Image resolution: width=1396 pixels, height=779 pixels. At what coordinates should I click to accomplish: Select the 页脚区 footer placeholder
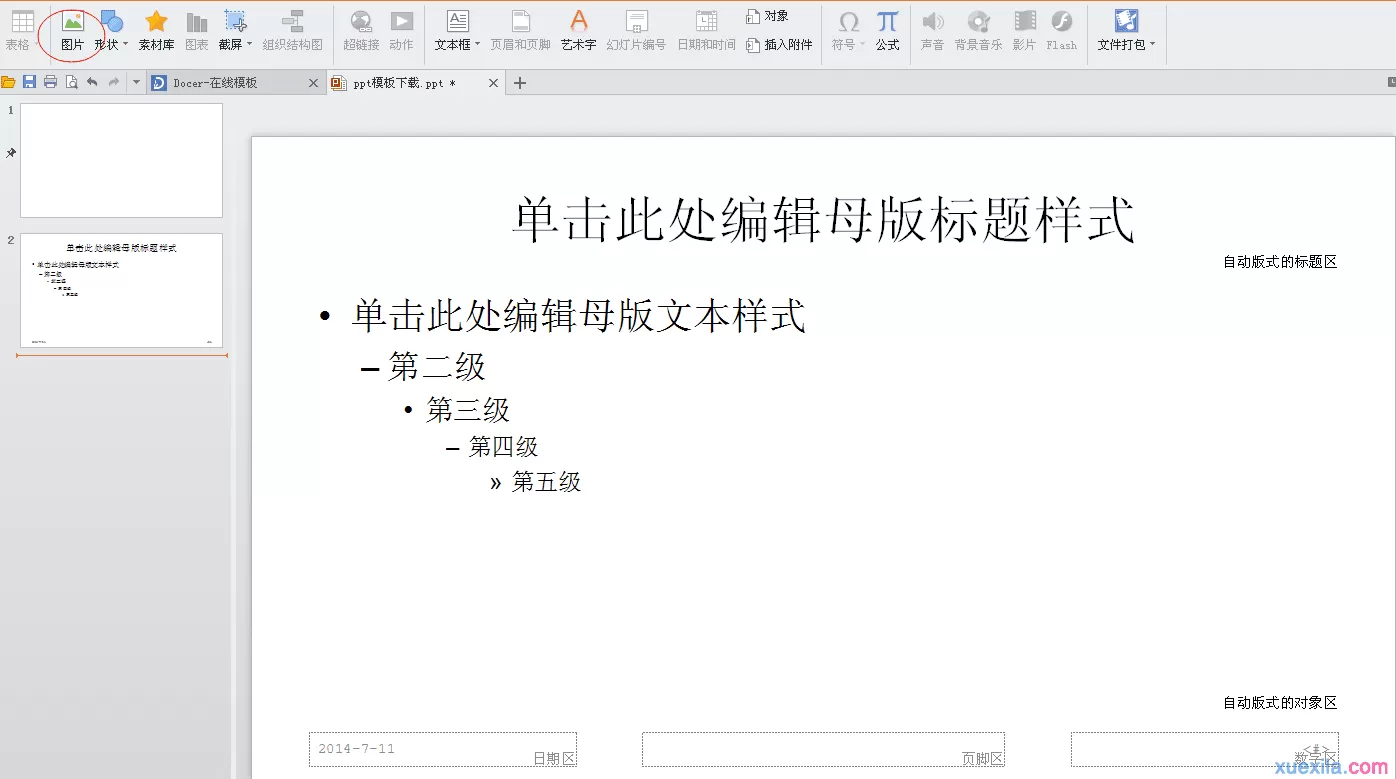click(x=823, y=749)
